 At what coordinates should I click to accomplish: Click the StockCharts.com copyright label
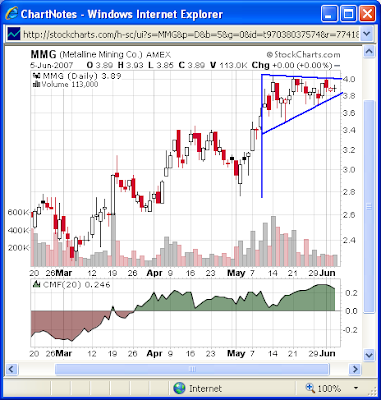tap(303, 55)
